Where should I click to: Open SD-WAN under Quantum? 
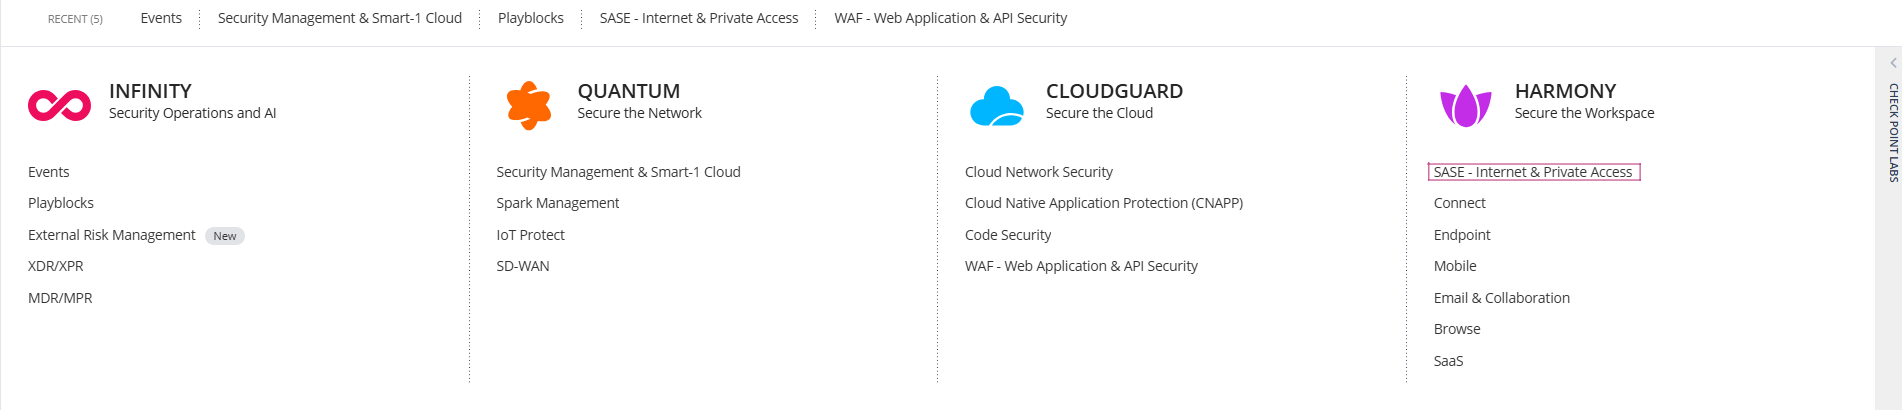522,266
